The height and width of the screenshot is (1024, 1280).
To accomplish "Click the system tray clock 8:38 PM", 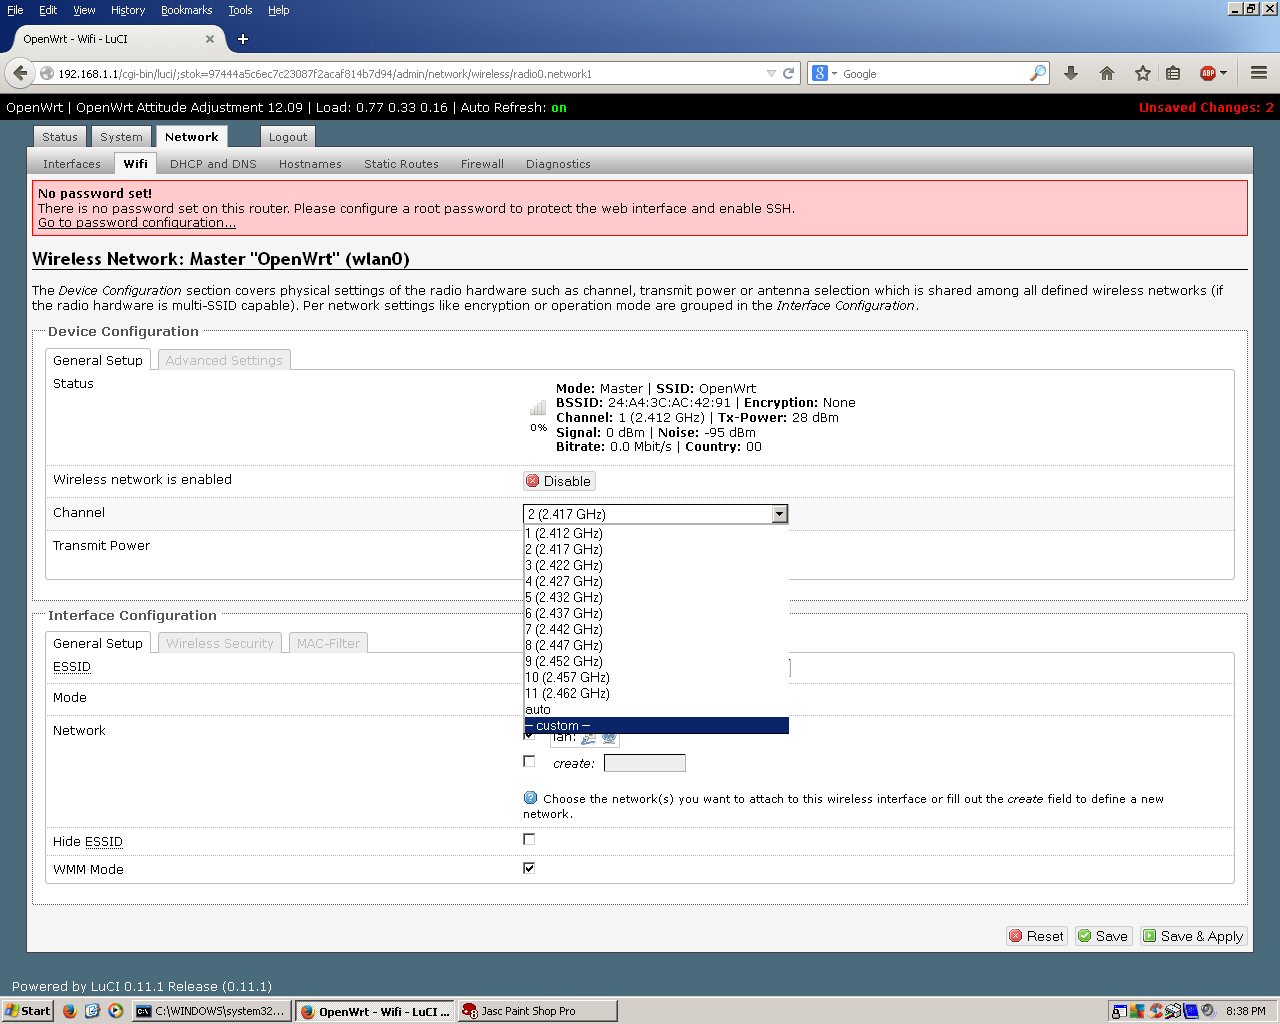I will click(1245, 1011).
